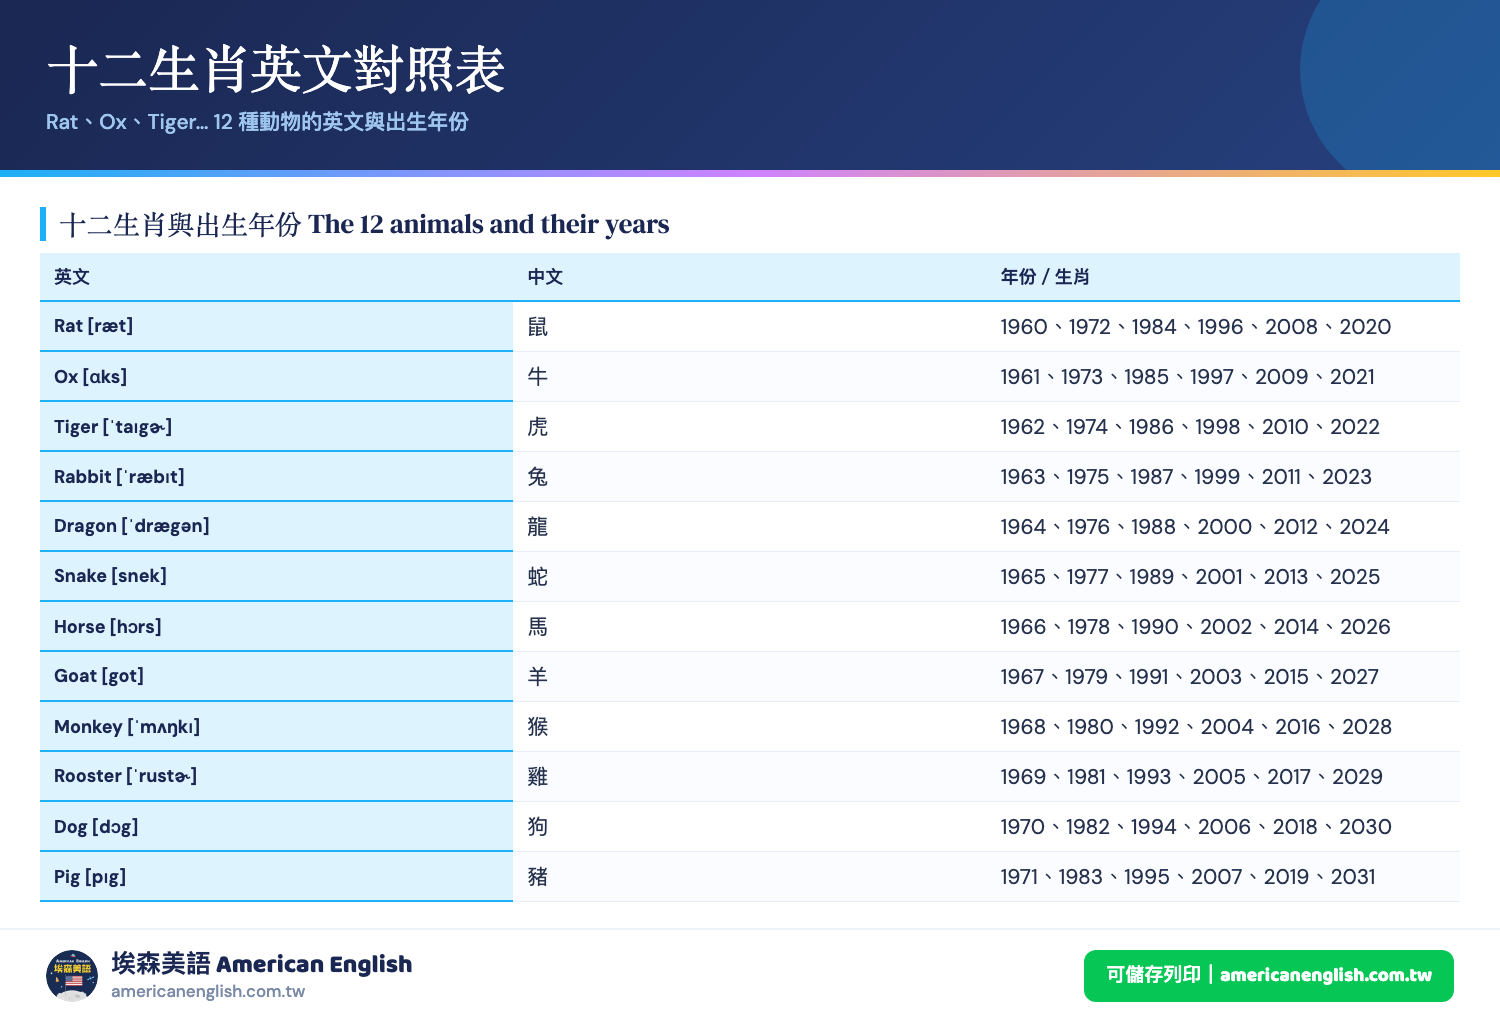Select the Dragon cell in the table
Screen dimensions: 1500x1027
pos(276,527)
